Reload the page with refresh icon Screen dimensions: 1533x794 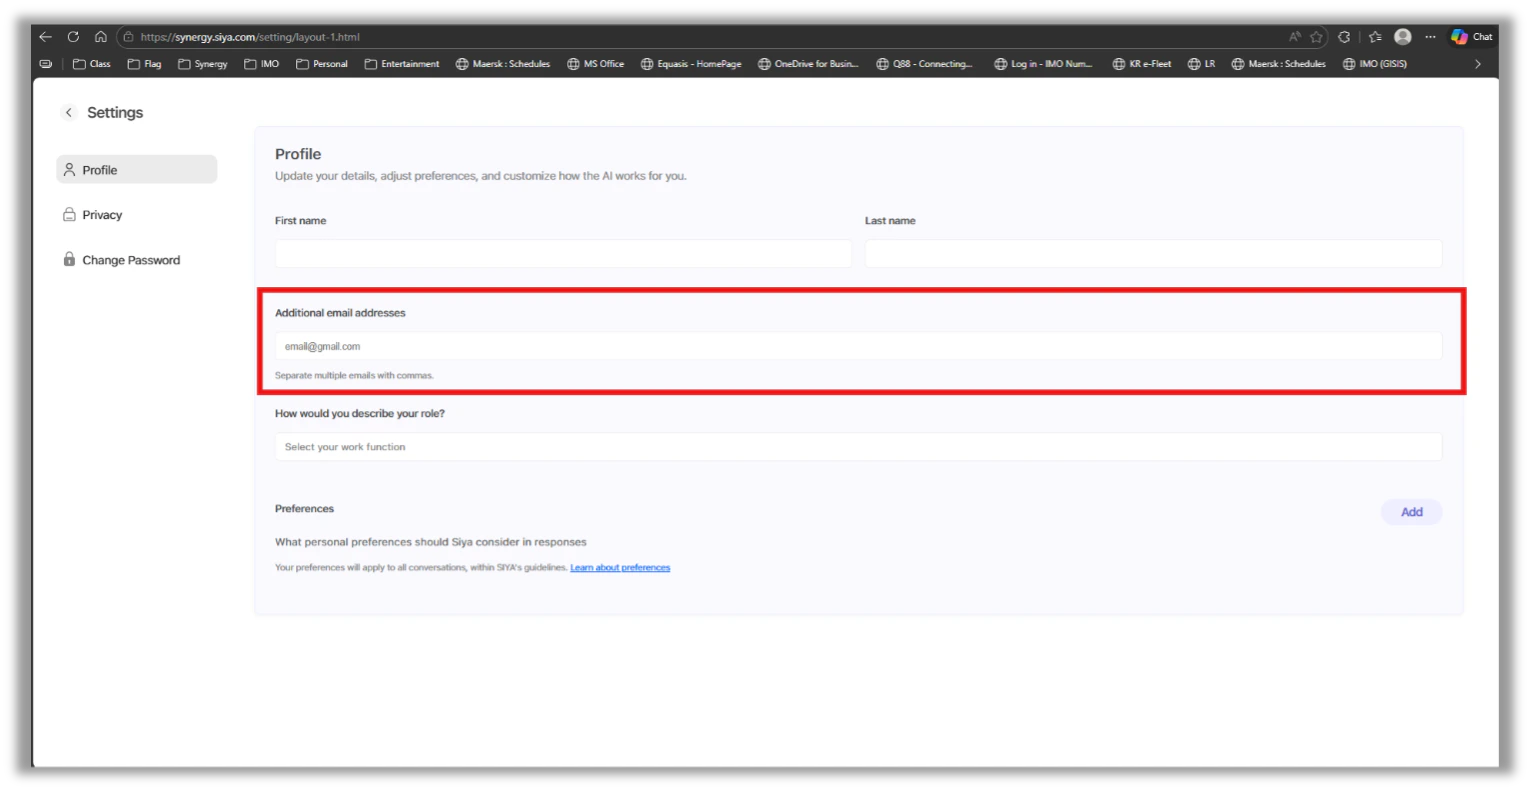point(73,37)
